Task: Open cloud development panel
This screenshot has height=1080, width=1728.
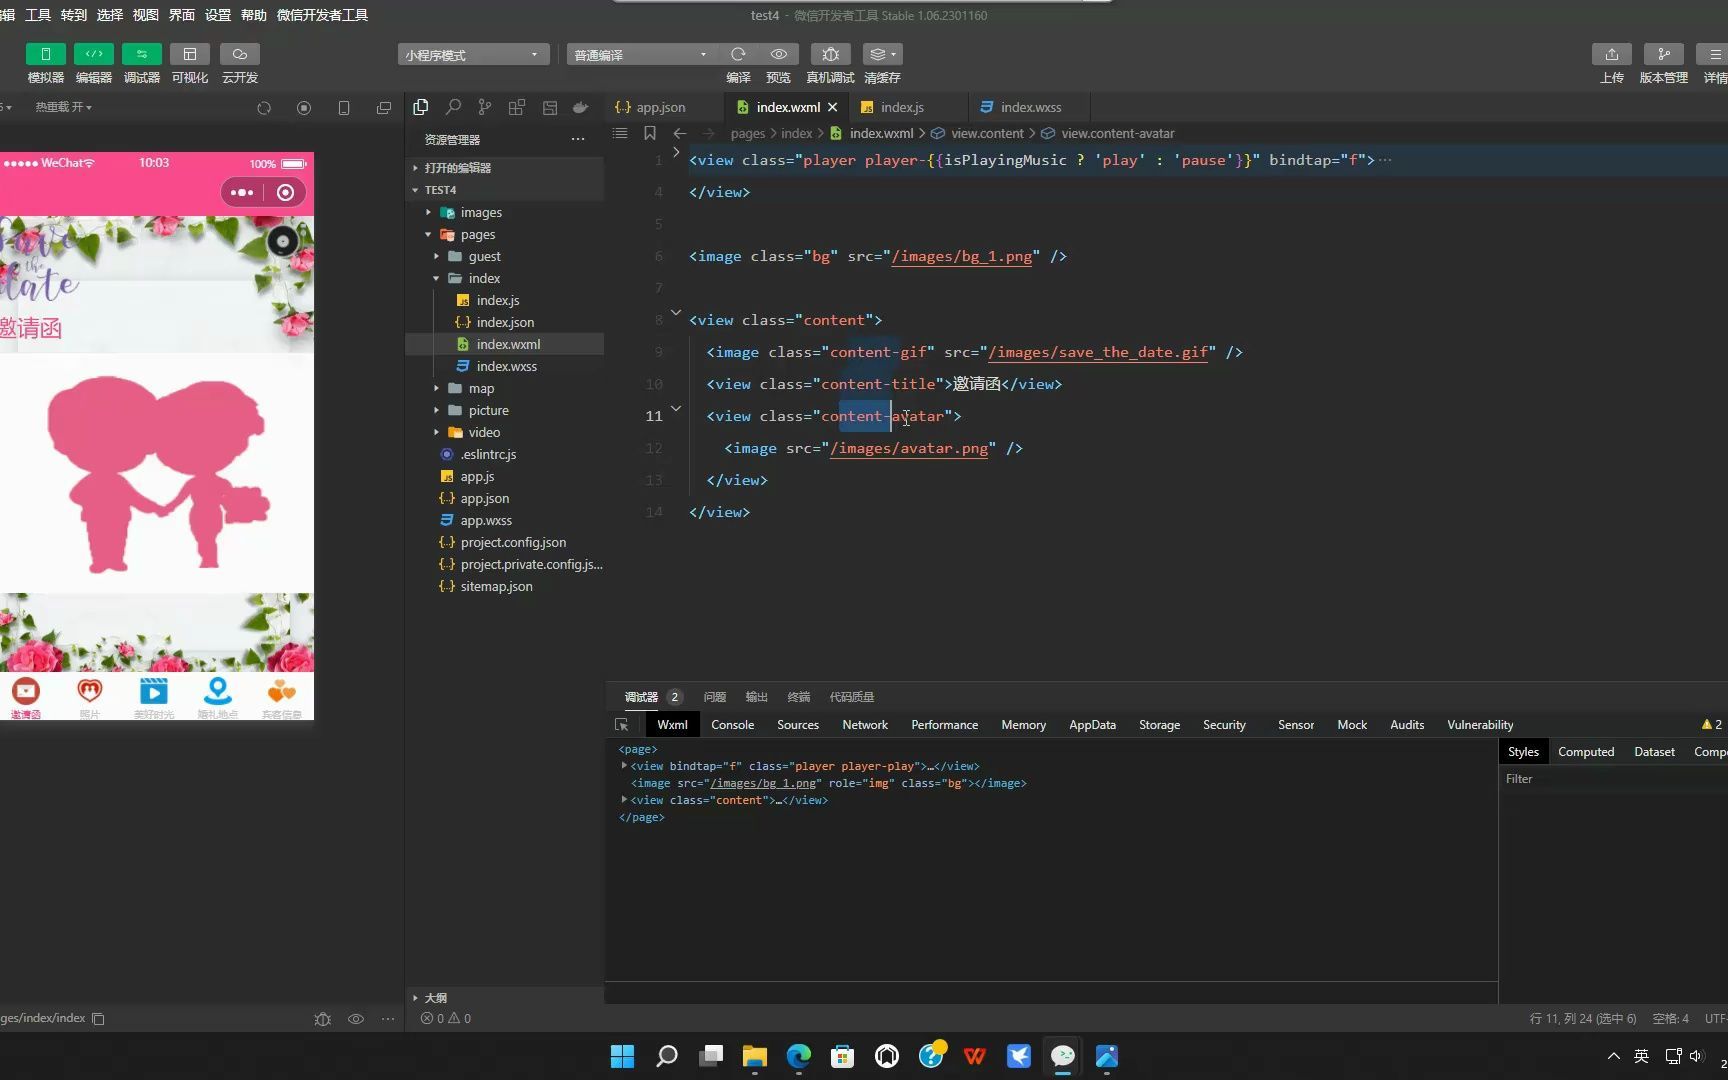Action: pos(239,54)
